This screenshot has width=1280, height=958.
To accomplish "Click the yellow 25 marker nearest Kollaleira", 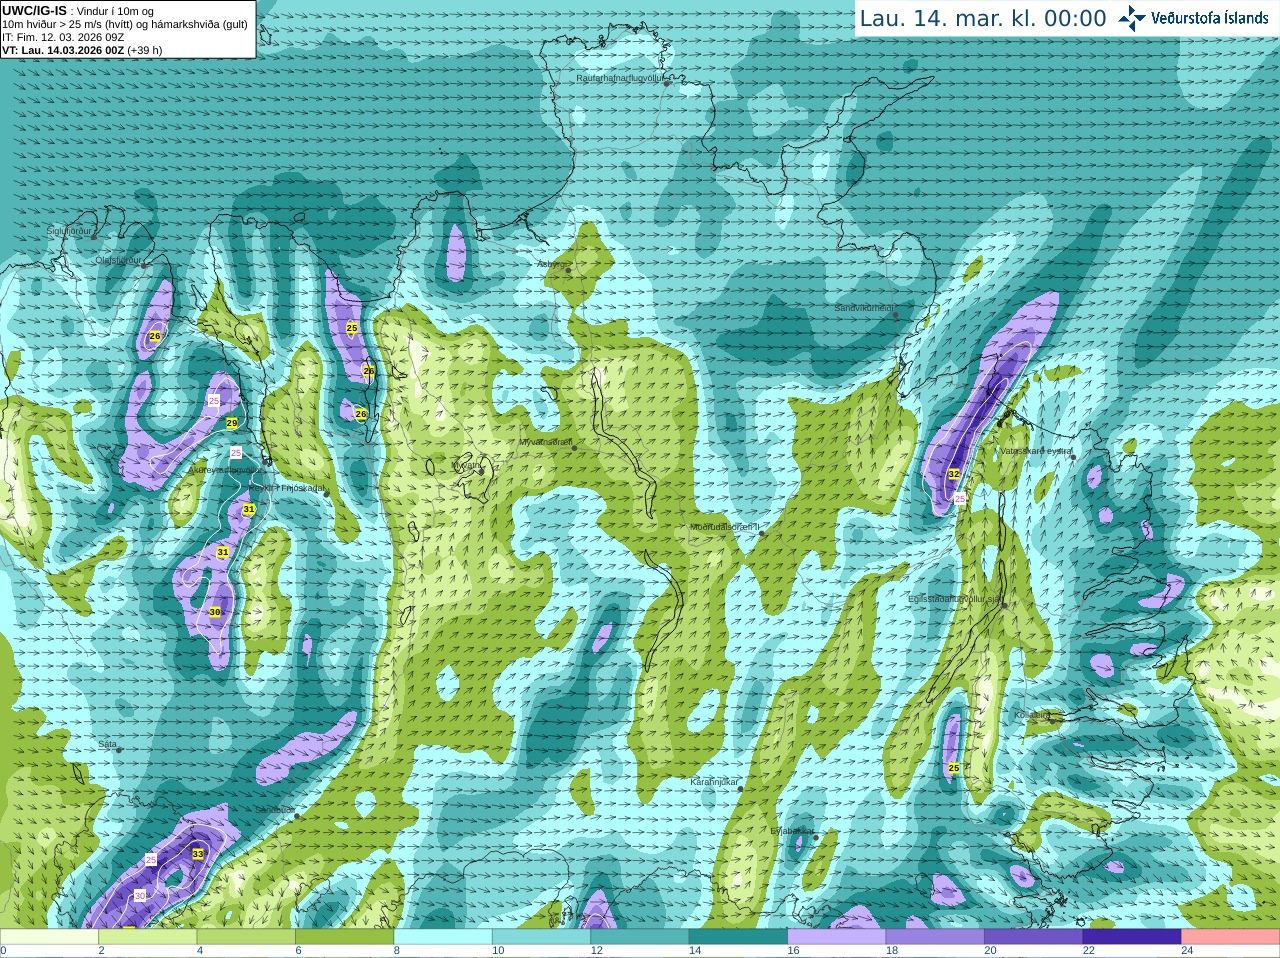I will [x=954, y=768].
